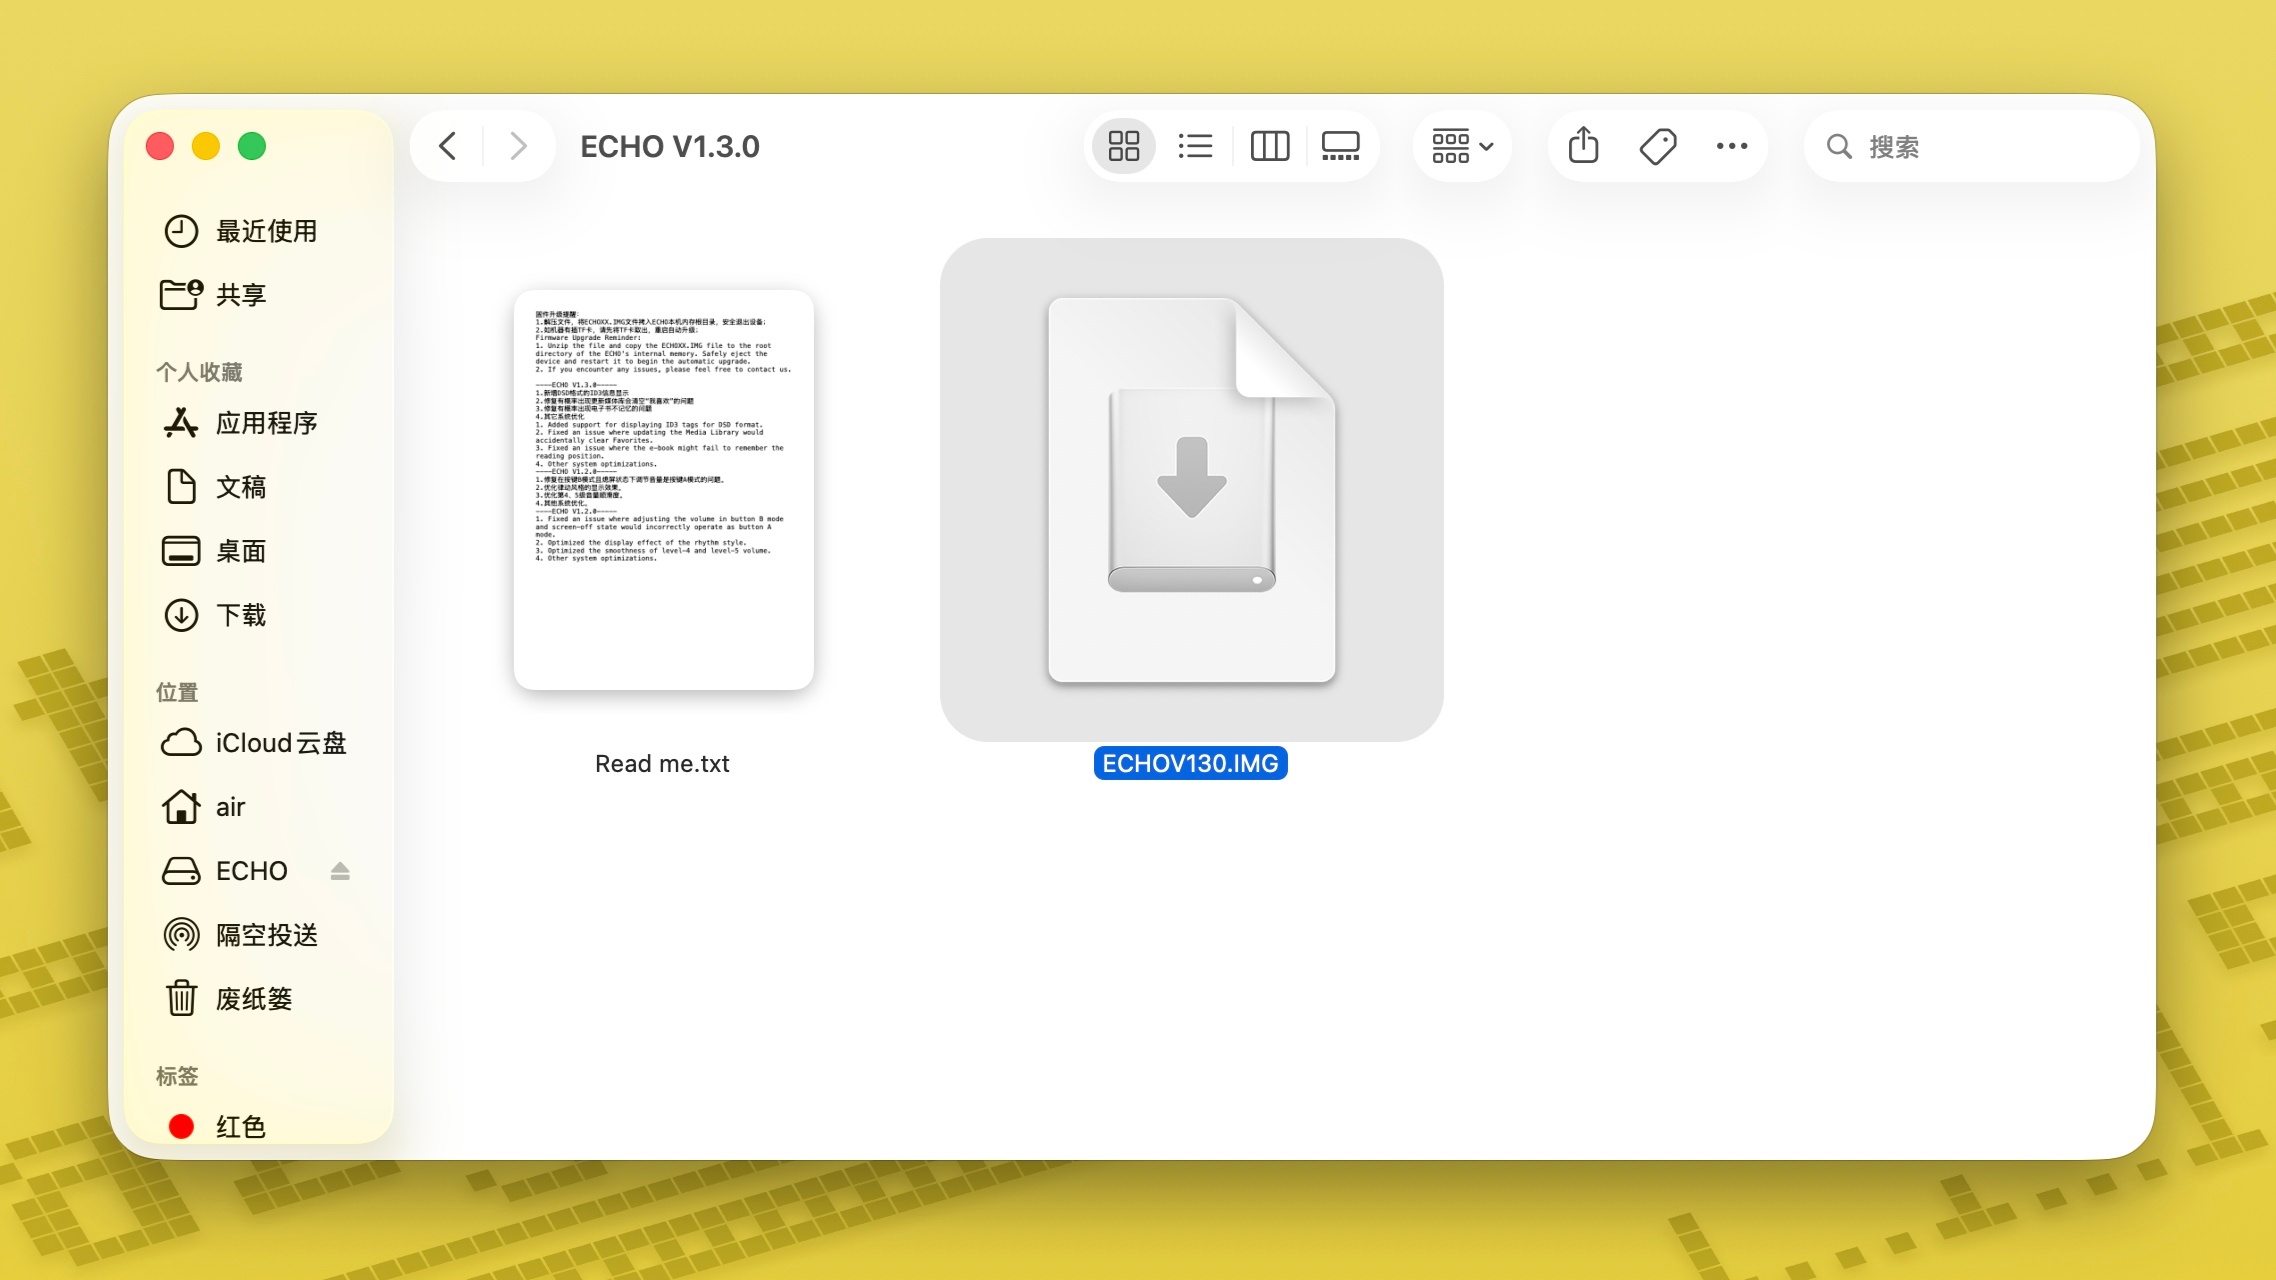Open the tag editing button
Viewport: 2276px width, 1280px height.
pos(1658,146)
